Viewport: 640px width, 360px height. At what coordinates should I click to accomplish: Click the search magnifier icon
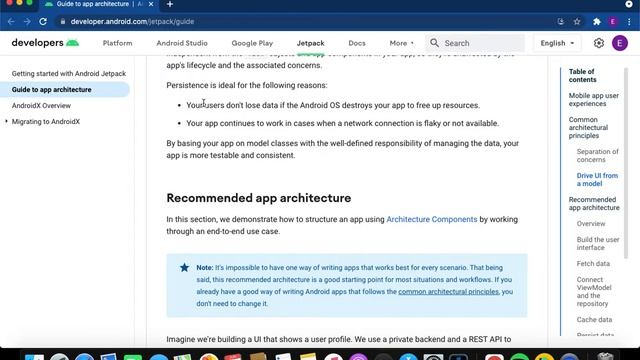[x=434, y=43]
